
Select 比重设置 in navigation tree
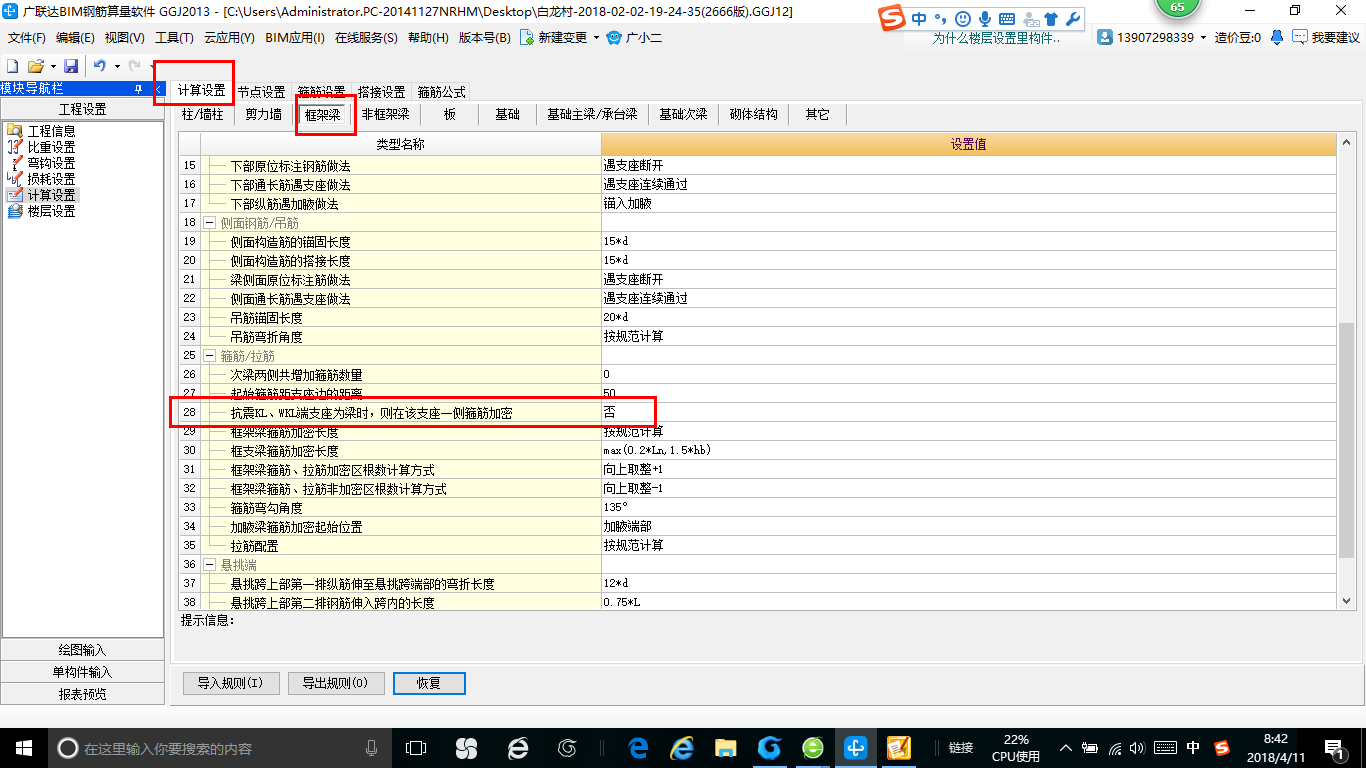(51, 147)
